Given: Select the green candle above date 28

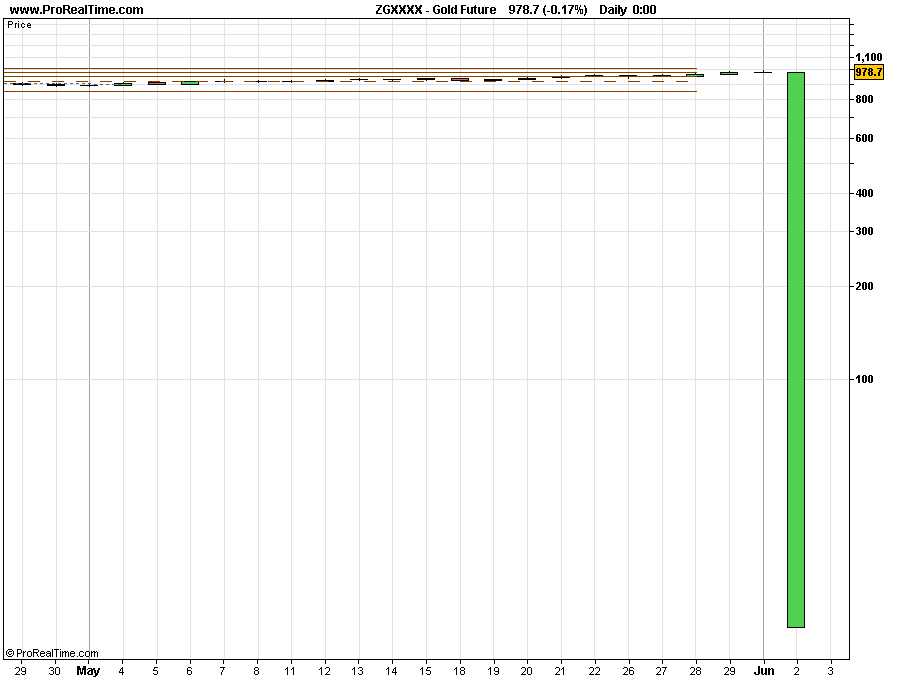Looking at the screenshot, I should click(695, 75).
